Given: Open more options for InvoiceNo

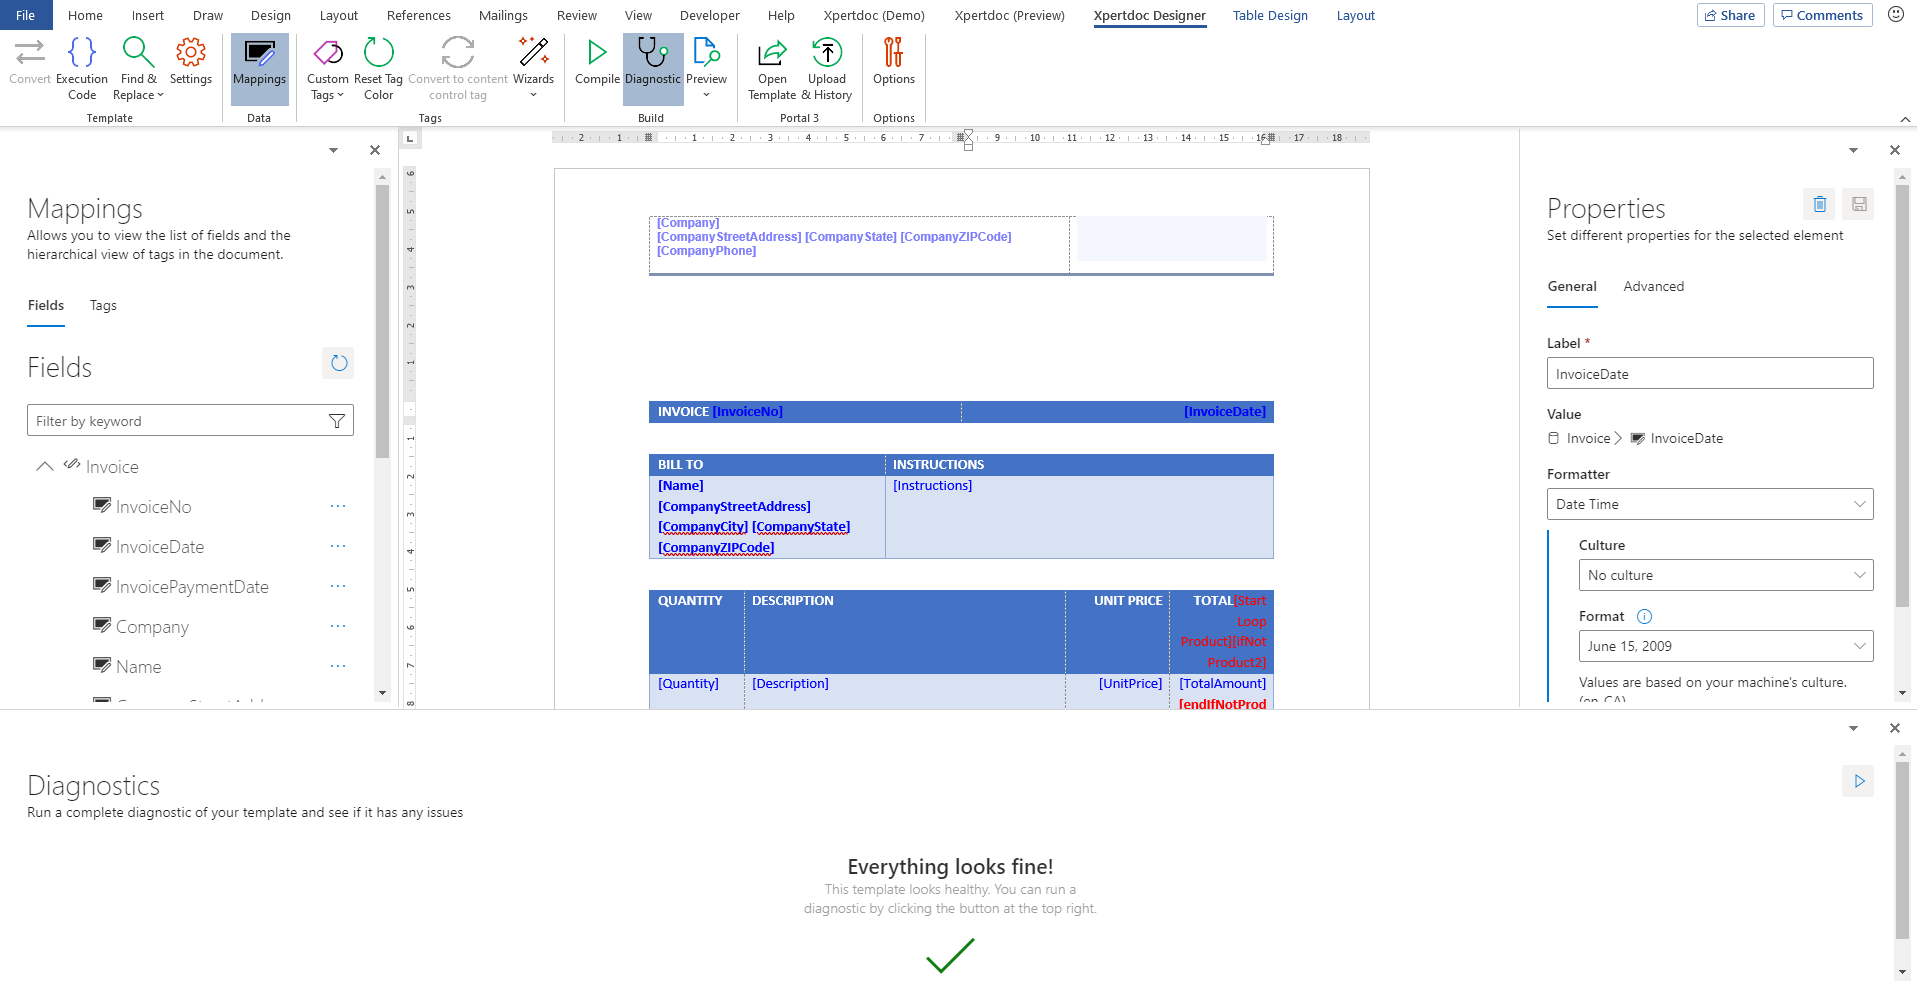Looking at the screenshot, I should click(338, 506).
